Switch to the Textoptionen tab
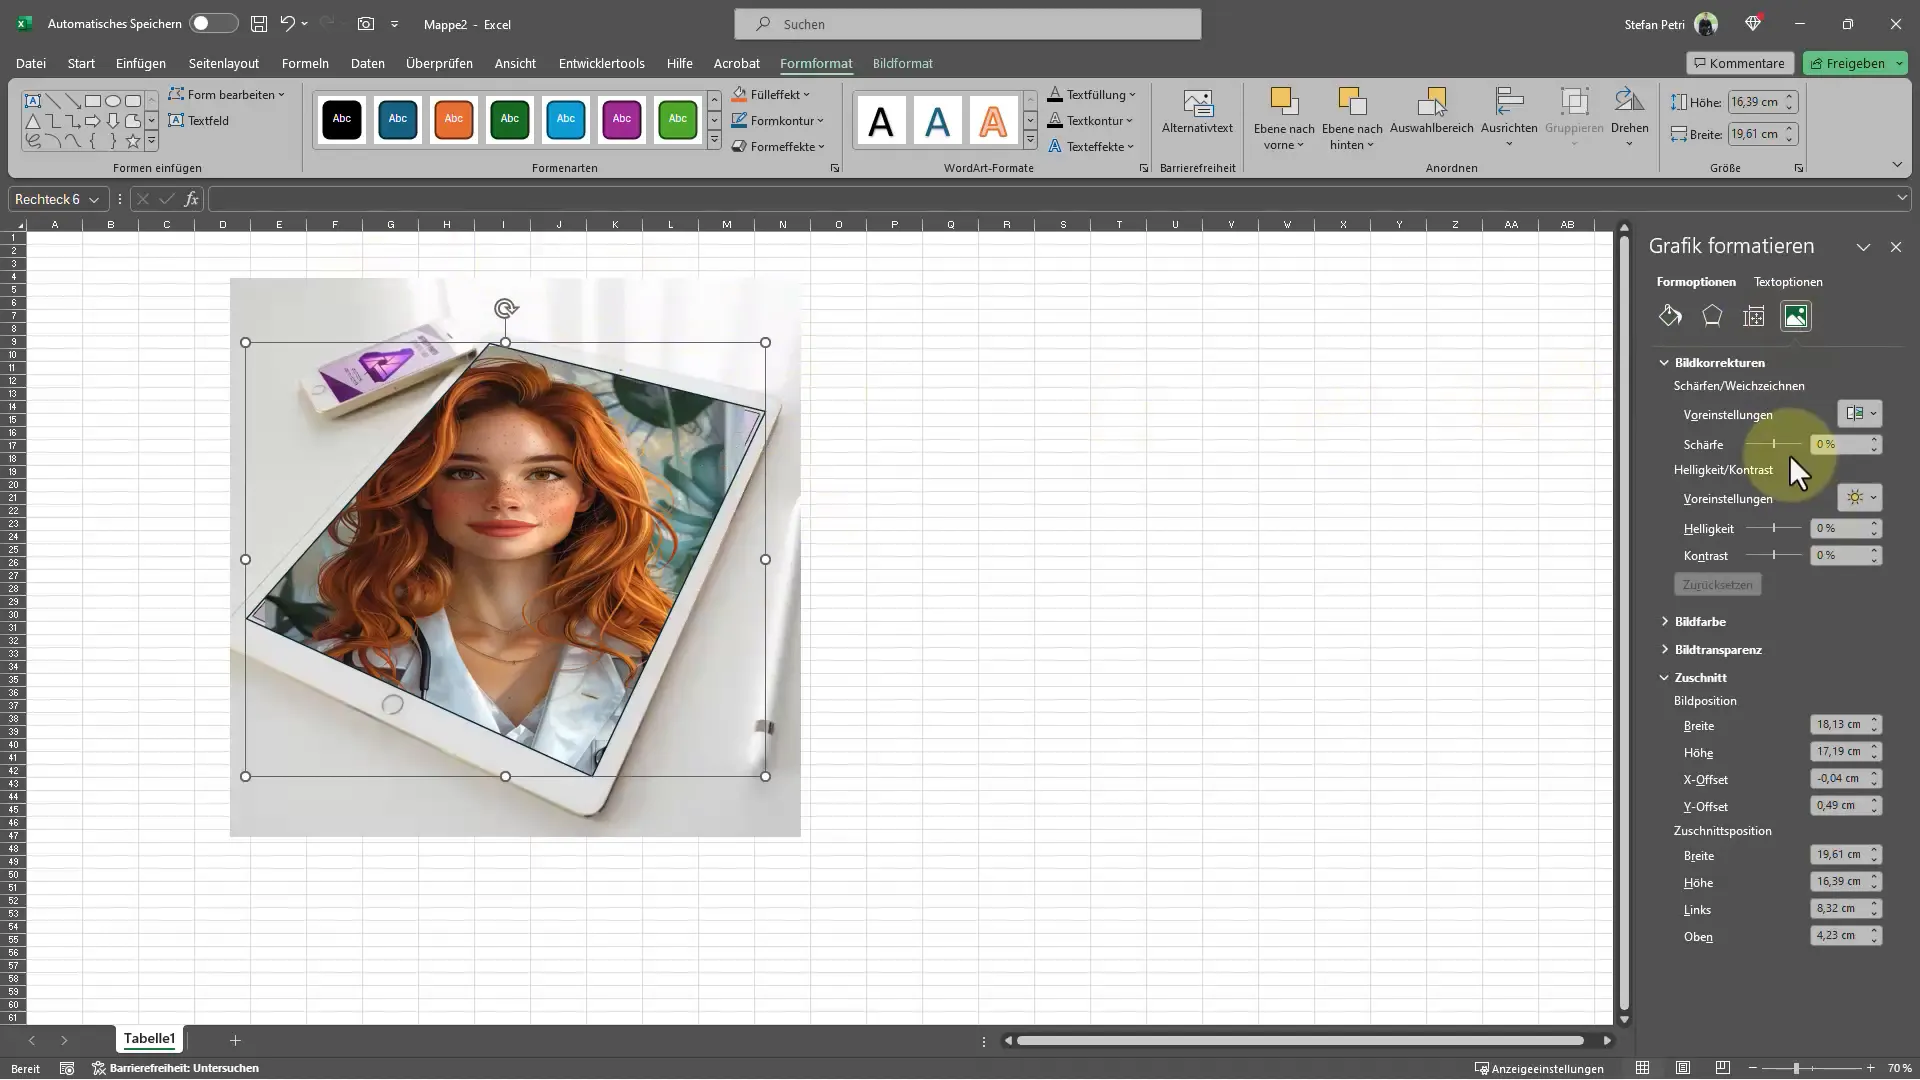1920x1080 pixels. [x=1788, y=282]
